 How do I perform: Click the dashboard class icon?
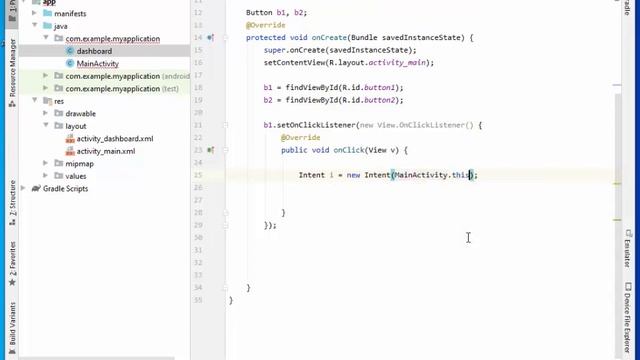click(70, 51)
